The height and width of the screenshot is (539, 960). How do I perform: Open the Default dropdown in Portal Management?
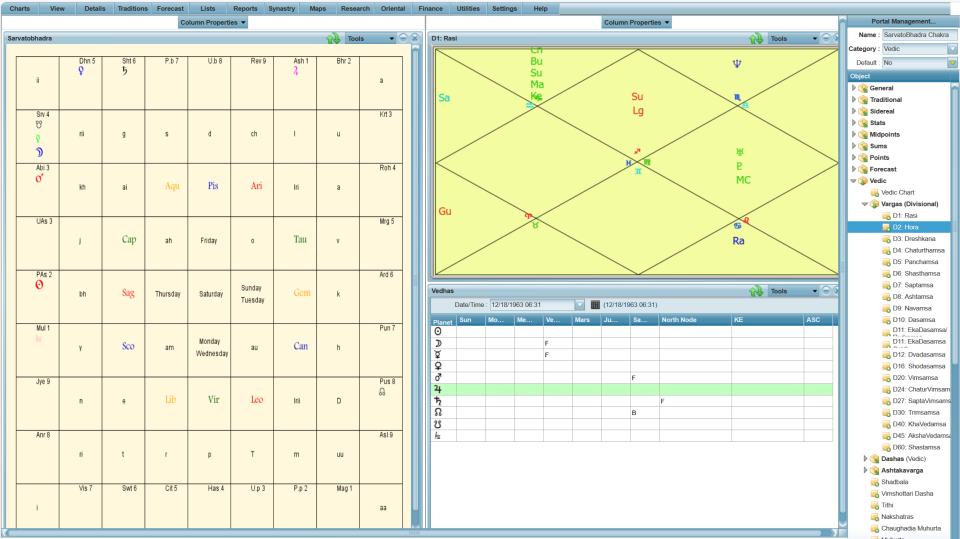[x=952, y=62]
